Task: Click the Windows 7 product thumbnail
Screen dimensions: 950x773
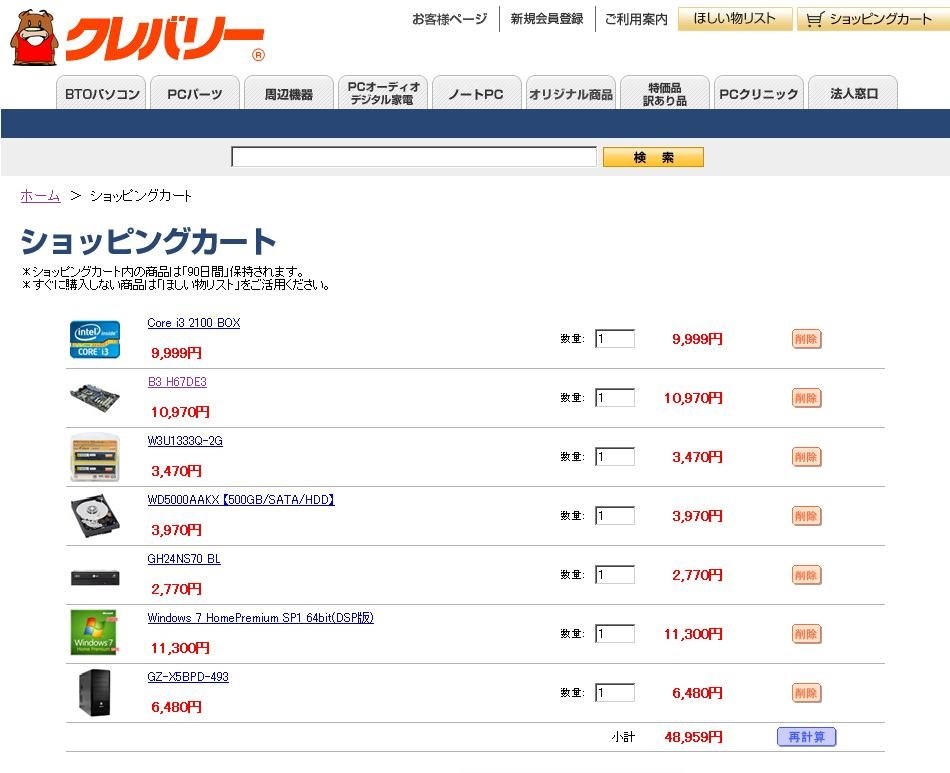Action: [94, 633]
